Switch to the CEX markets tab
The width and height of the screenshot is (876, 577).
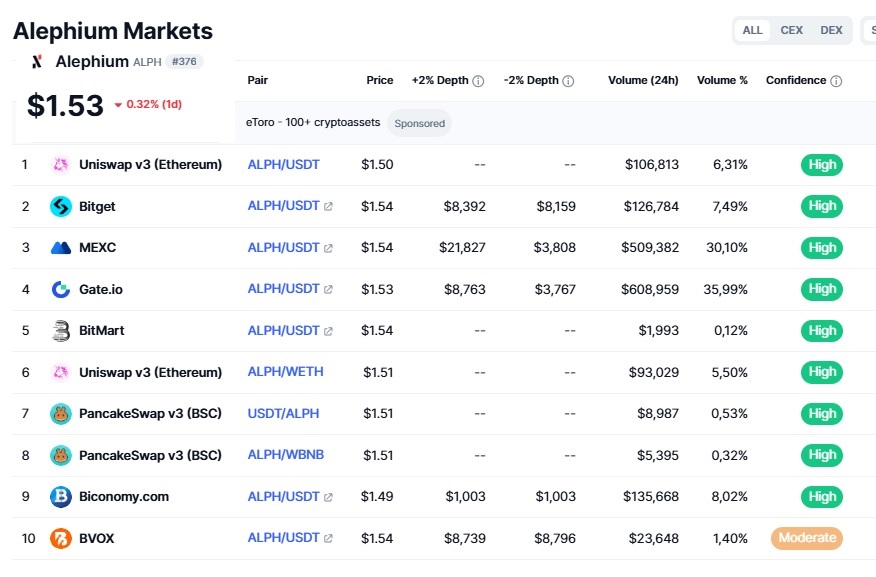pyautogui.click(x=791, y=30)
